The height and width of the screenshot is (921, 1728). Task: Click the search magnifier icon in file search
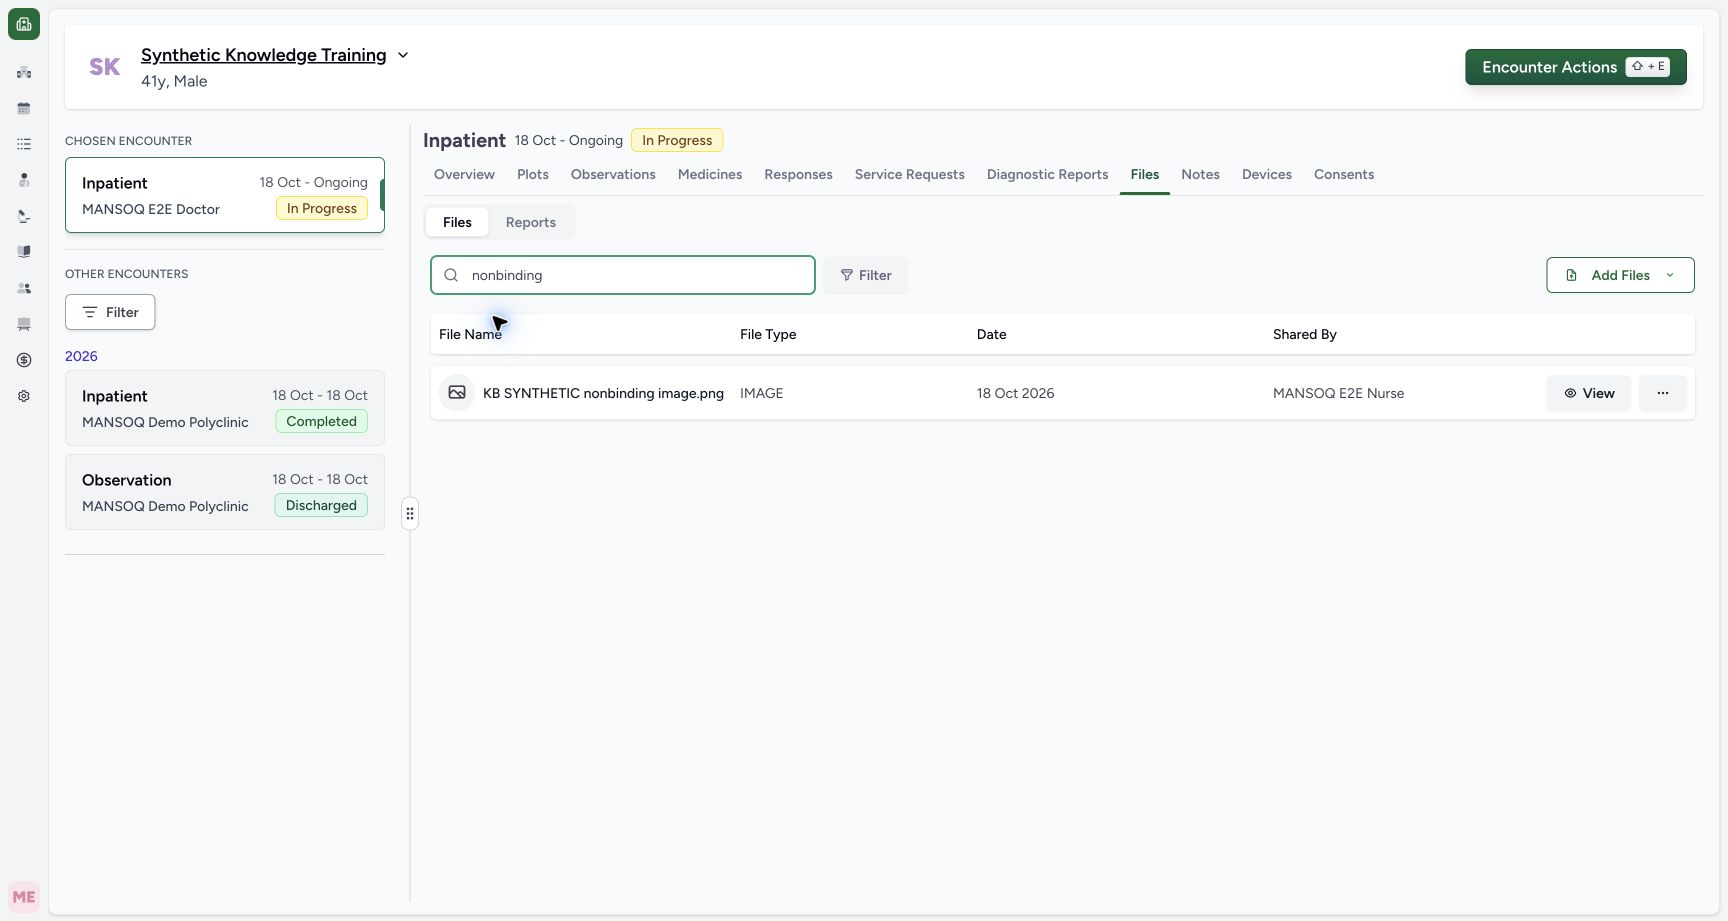tap(451, 275)
